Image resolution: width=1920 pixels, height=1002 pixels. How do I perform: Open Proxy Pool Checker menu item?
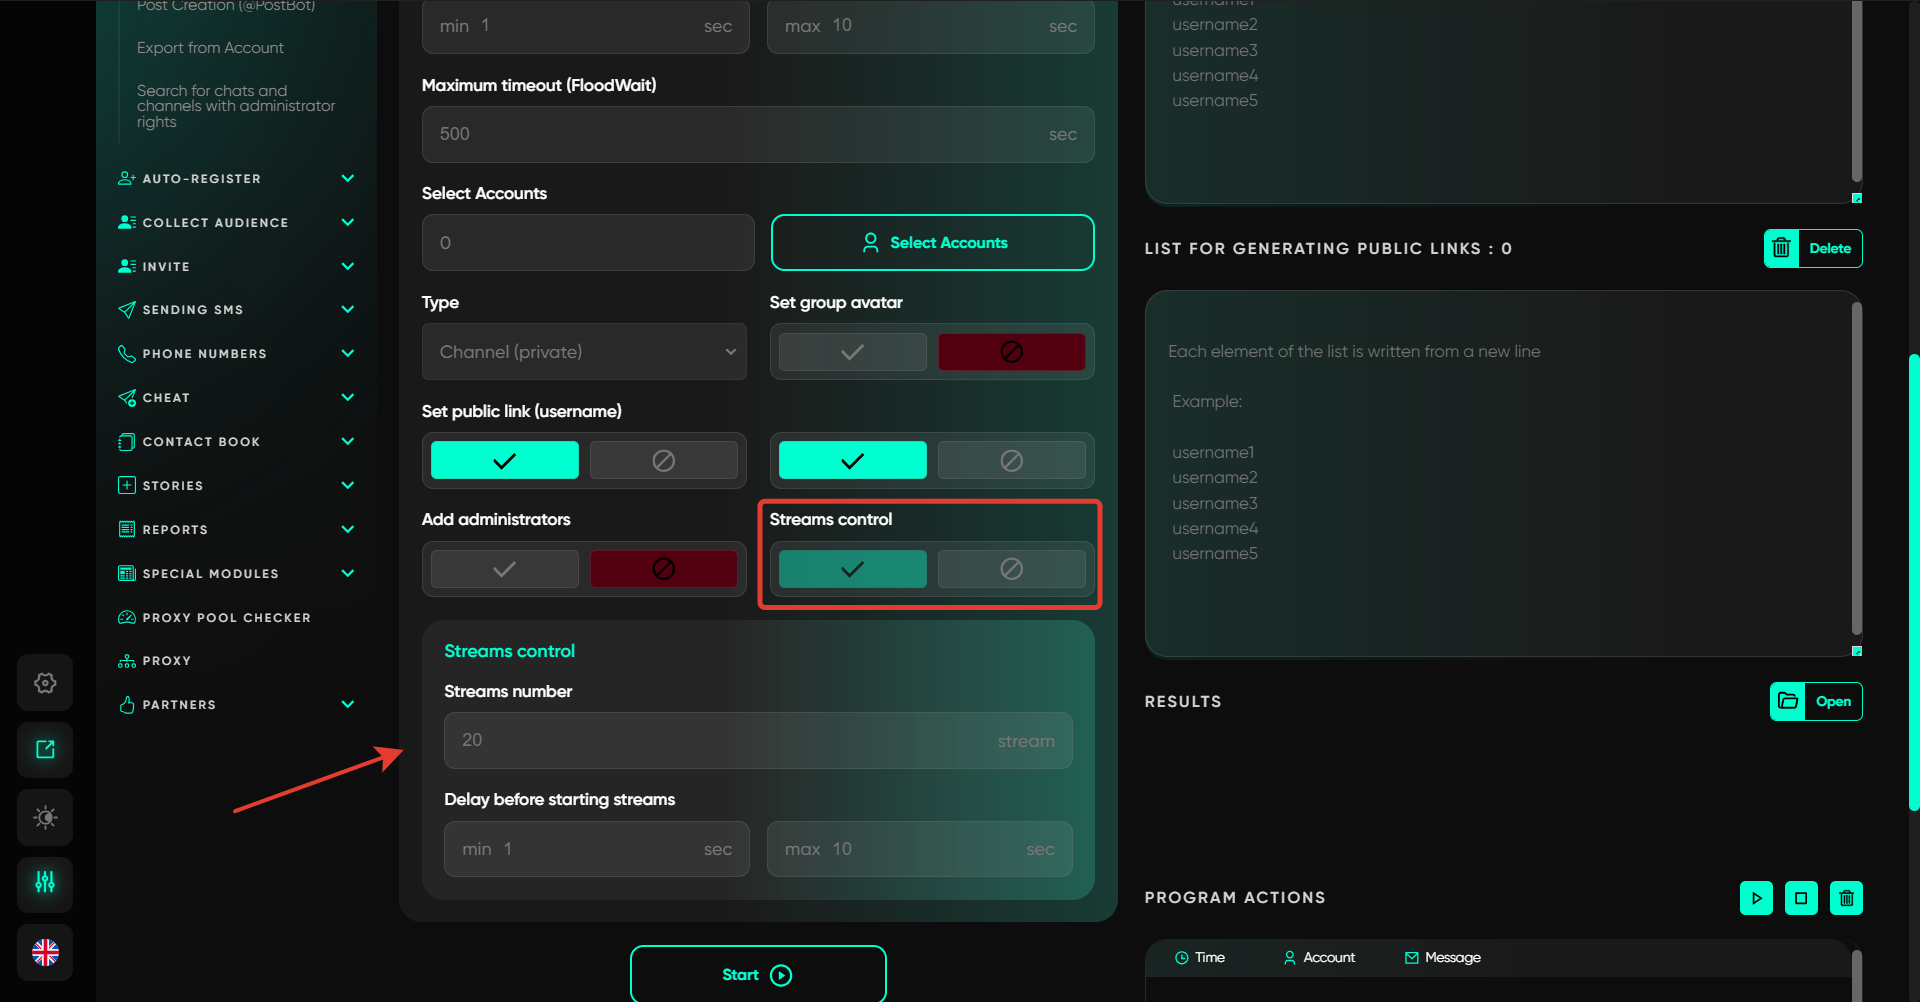click(226, 618)
